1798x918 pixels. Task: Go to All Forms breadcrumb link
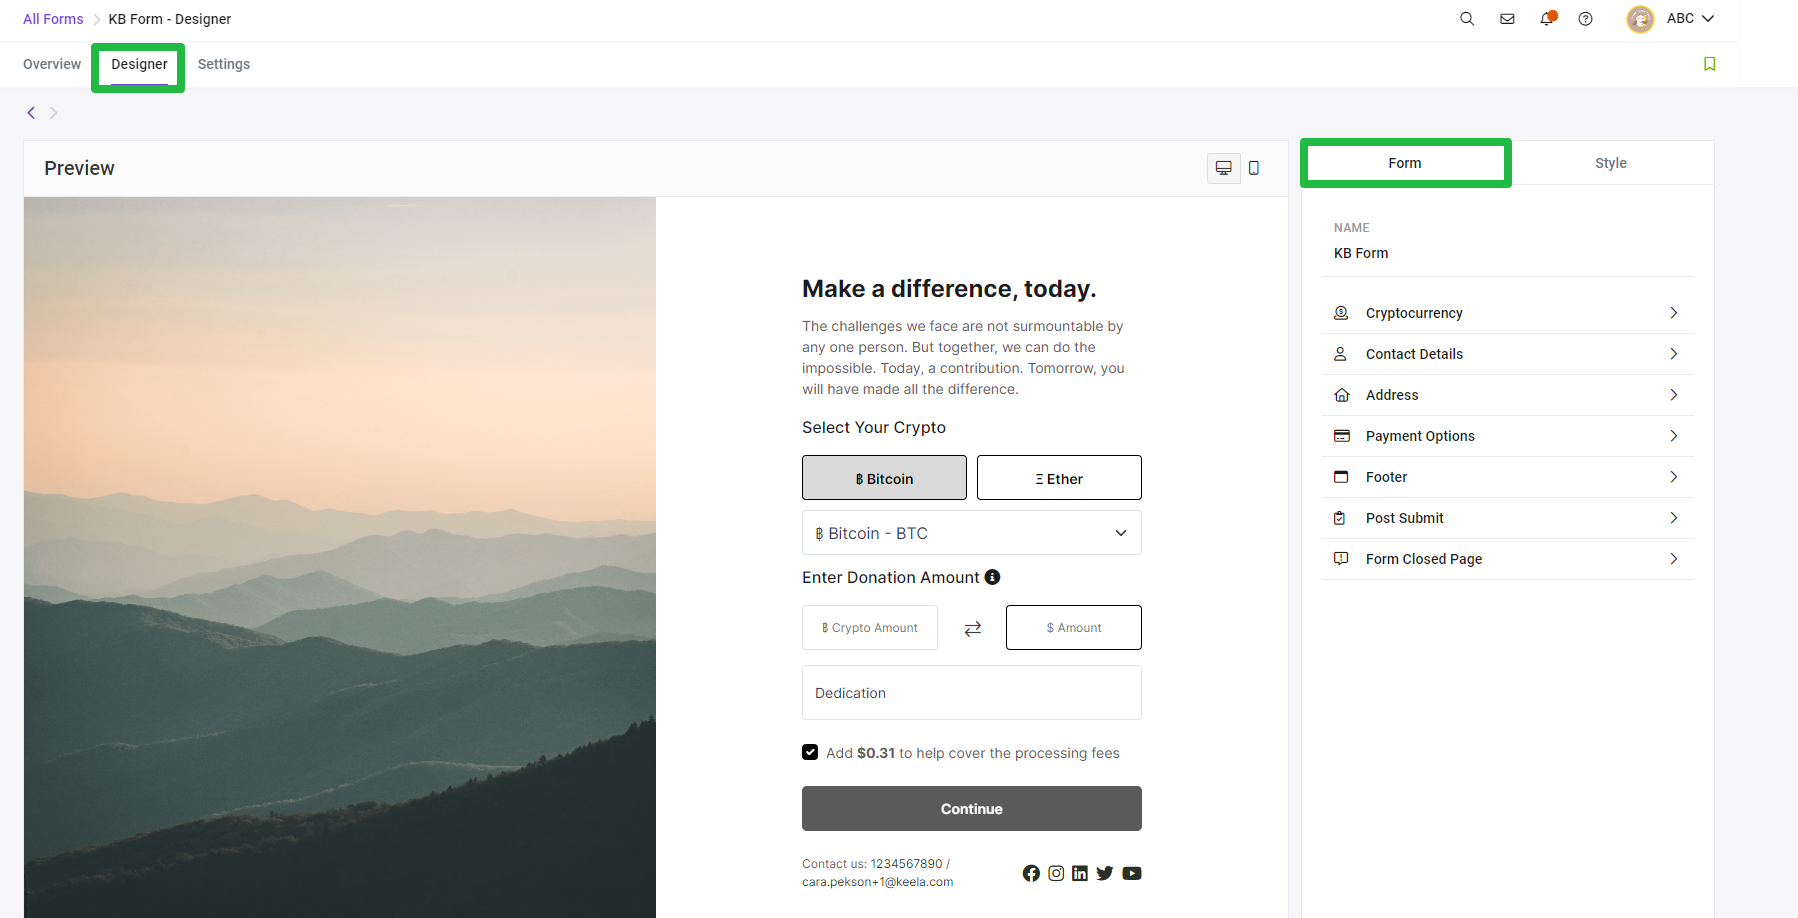click(x=53, y=19)
